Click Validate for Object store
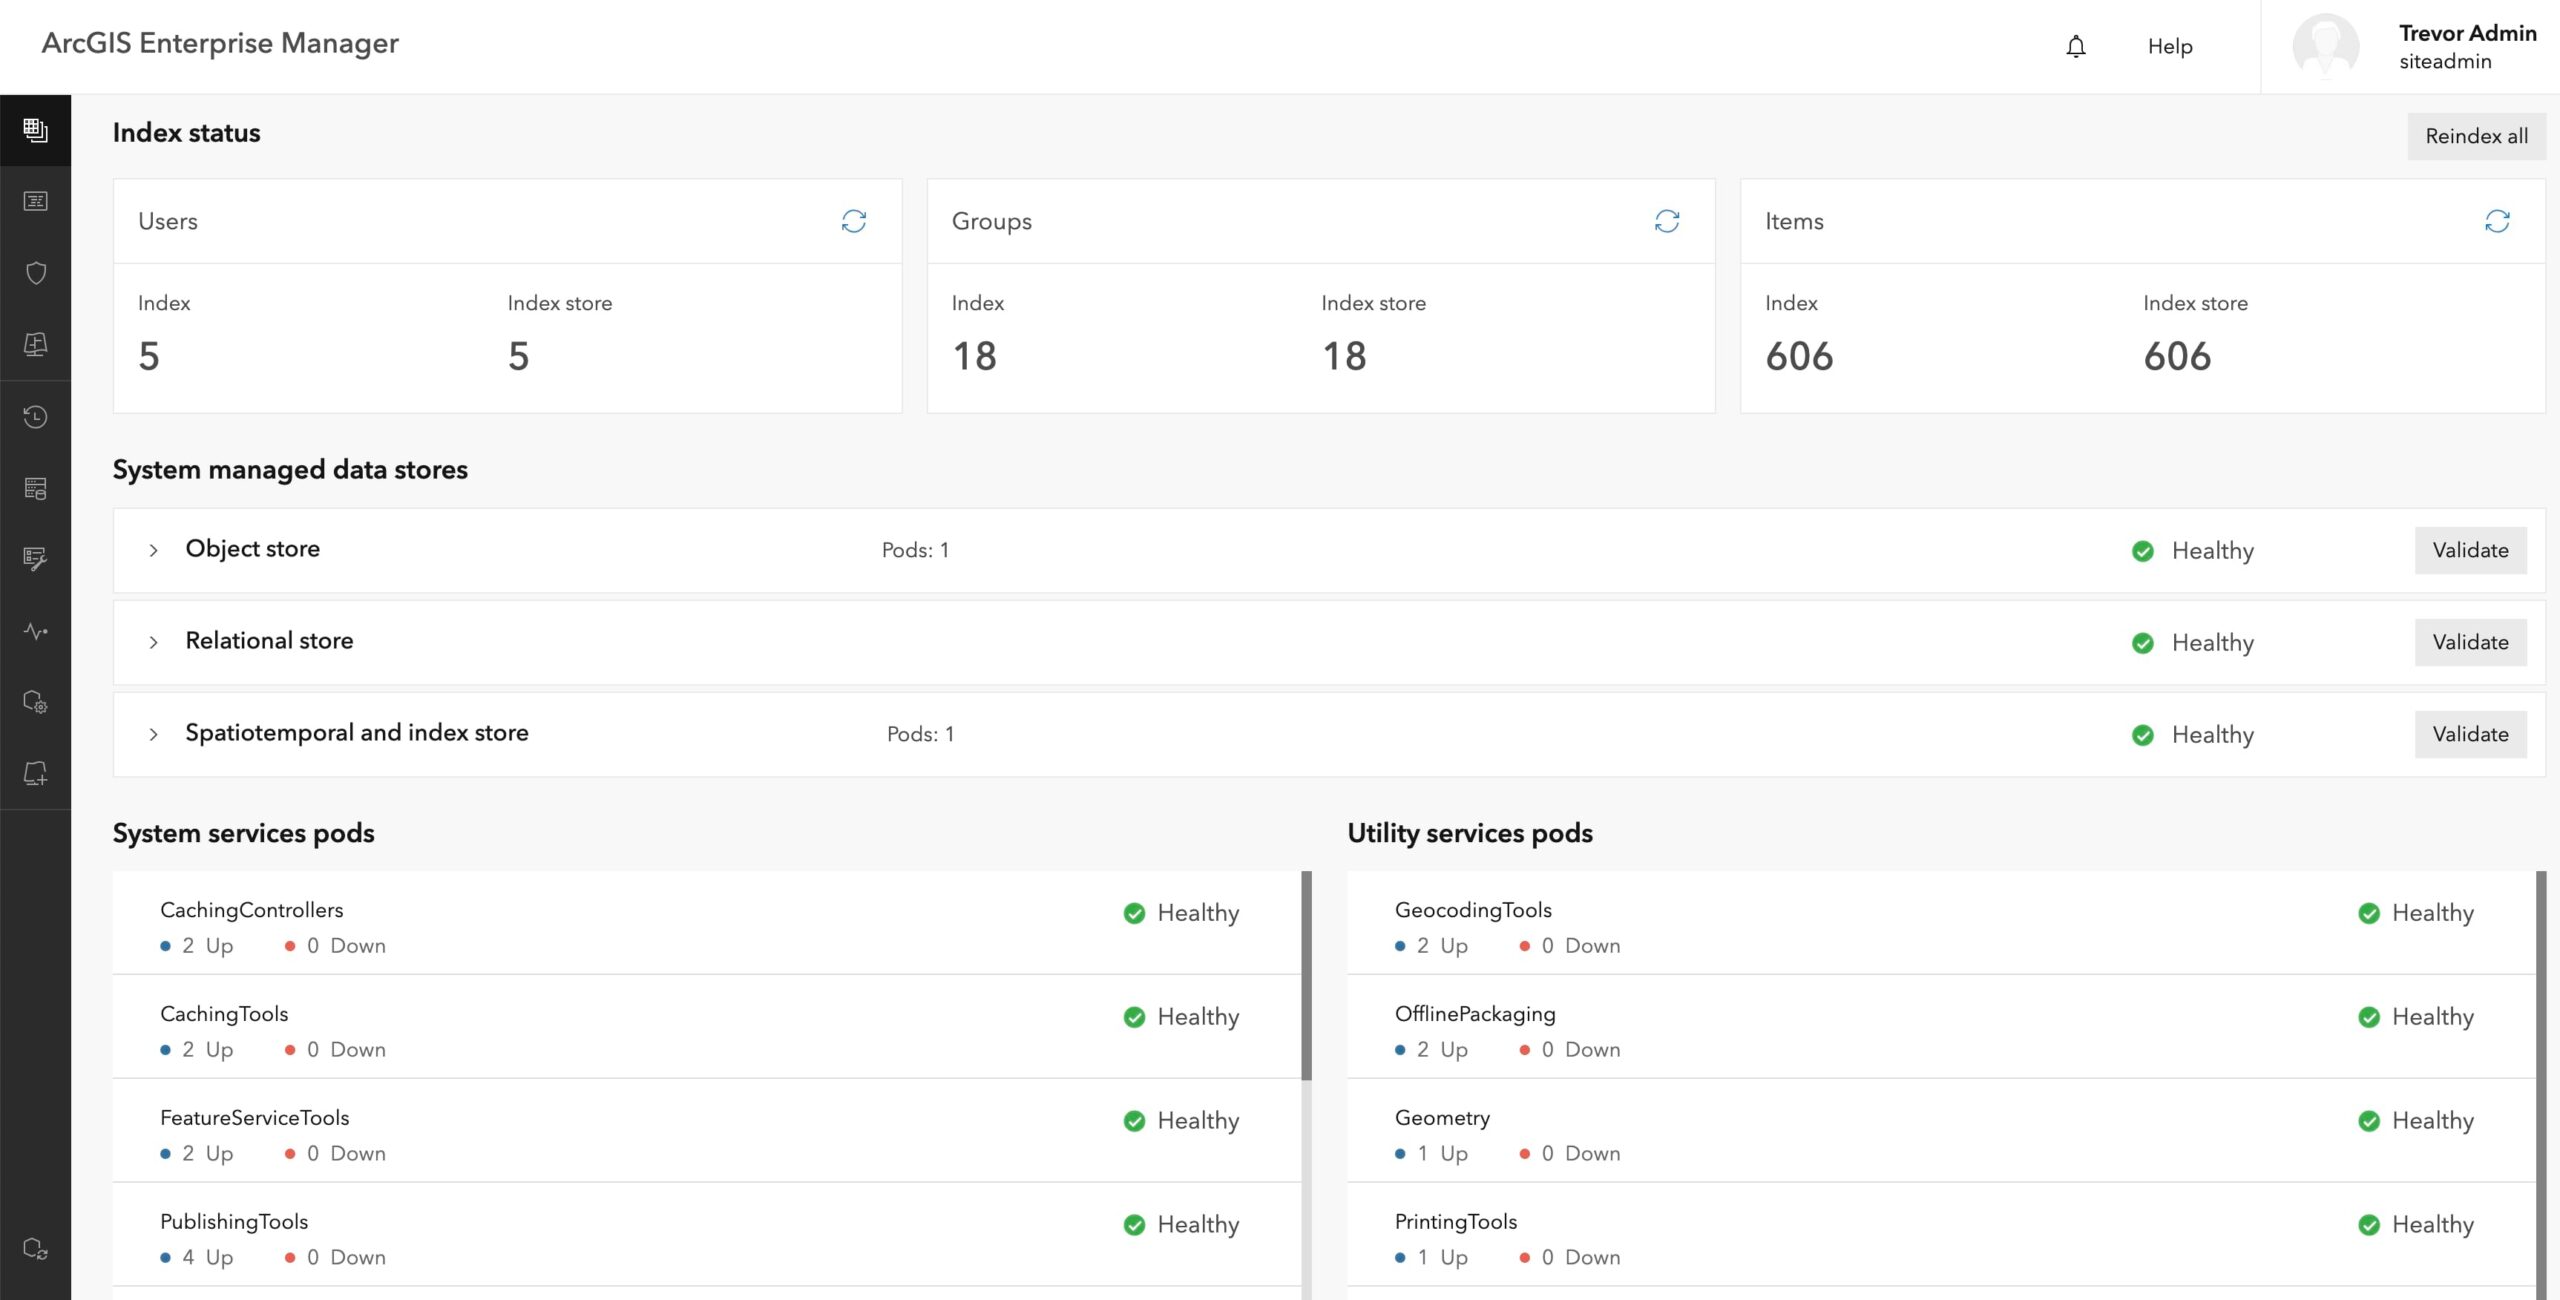This screenshot has width=2560, height=1300. tap(2469, 549)
